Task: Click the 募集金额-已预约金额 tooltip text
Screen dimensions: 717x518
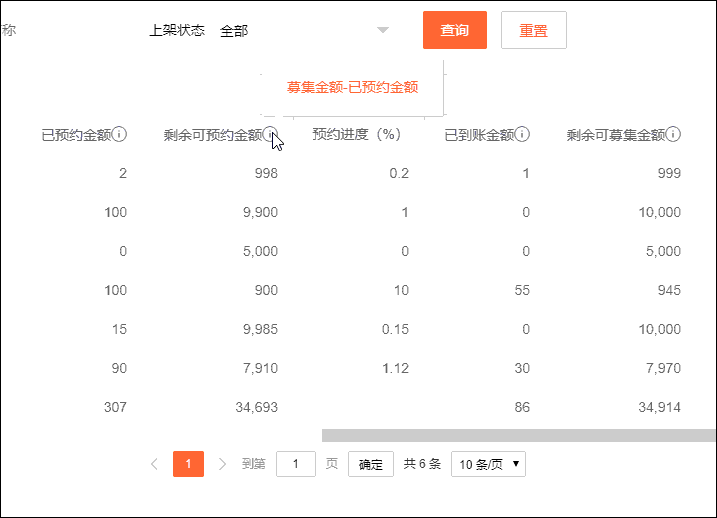Action: point(352,87)
